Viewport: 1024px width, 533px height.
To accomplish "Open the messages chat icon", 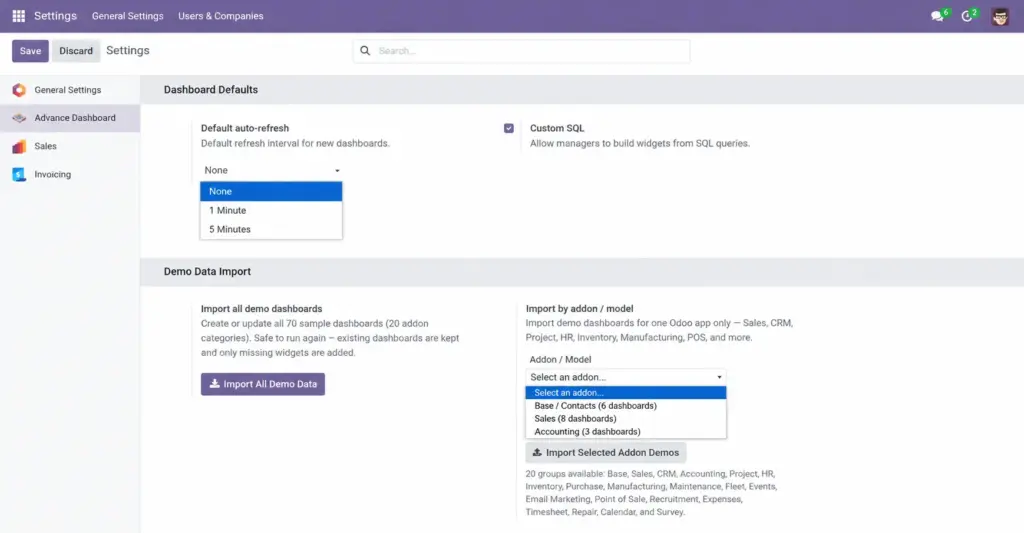I will tap(937, 16).
